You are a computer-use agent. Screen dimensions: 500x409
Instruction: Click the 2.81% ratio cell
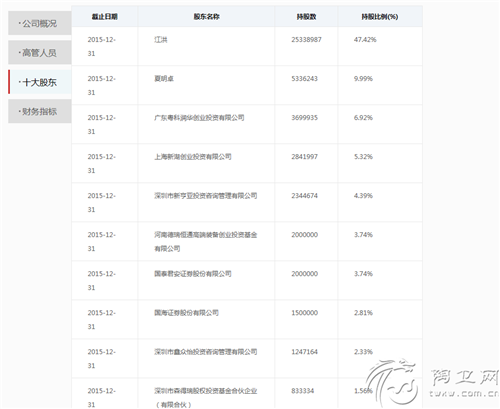point(363,313)
